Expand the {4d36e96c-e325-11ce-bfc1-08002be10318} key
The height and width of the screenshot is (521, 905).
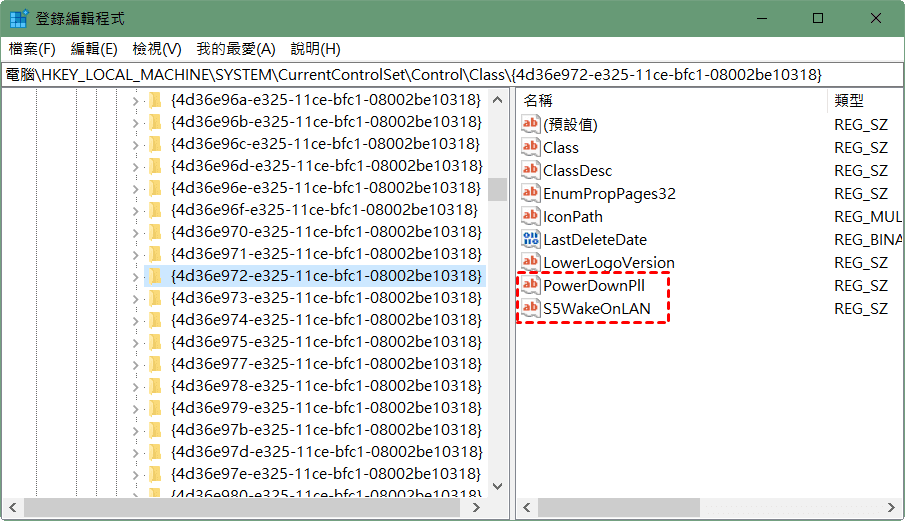(x=135, y=145)
